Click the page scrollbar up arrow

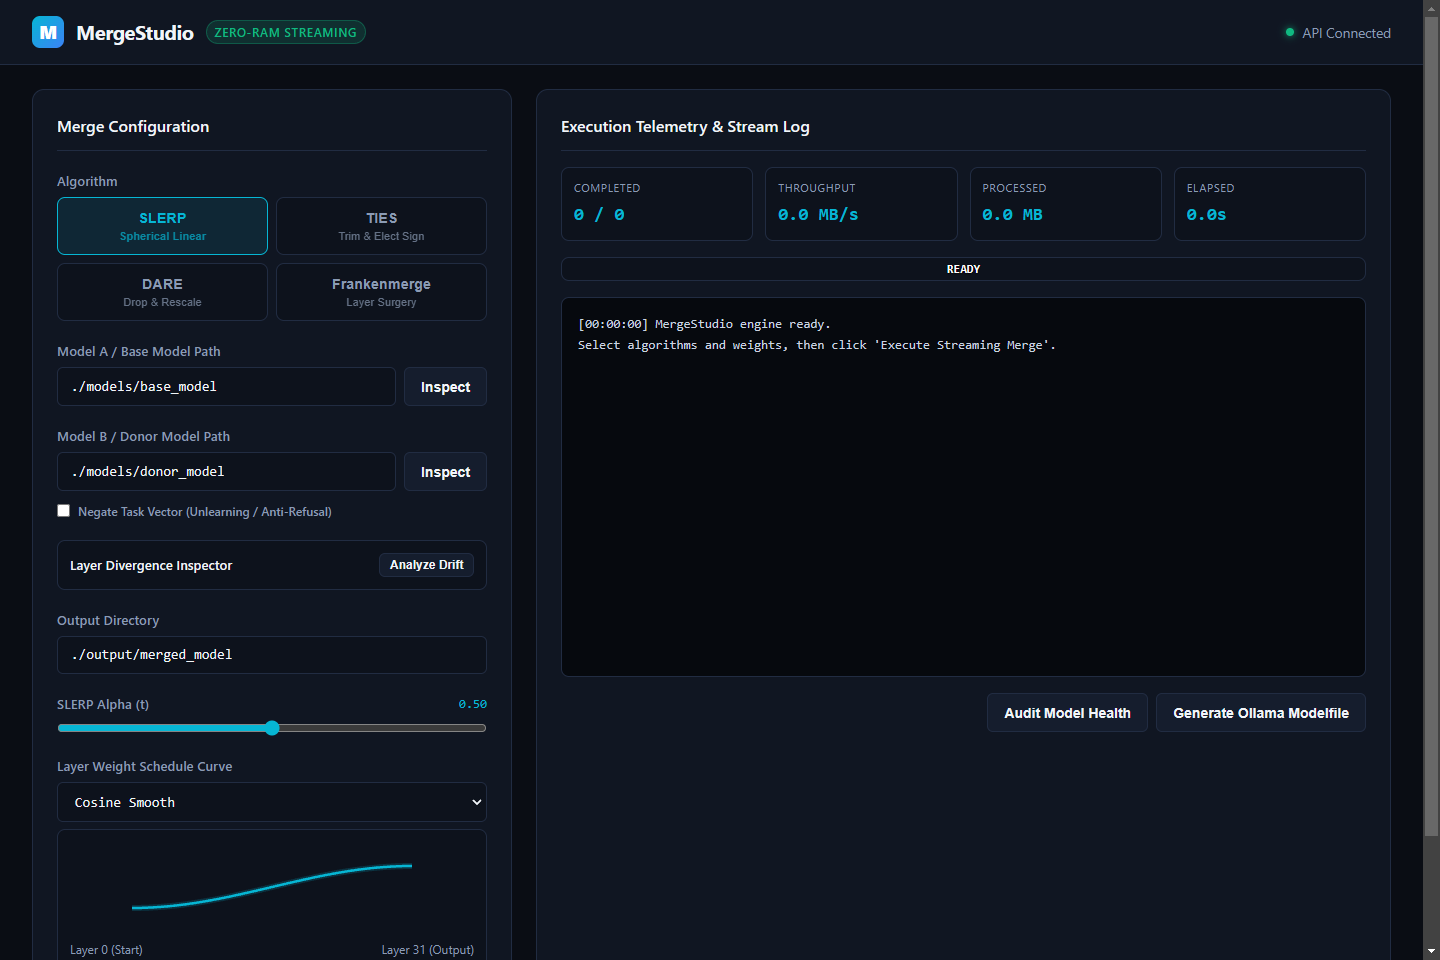coord(1432,8)
